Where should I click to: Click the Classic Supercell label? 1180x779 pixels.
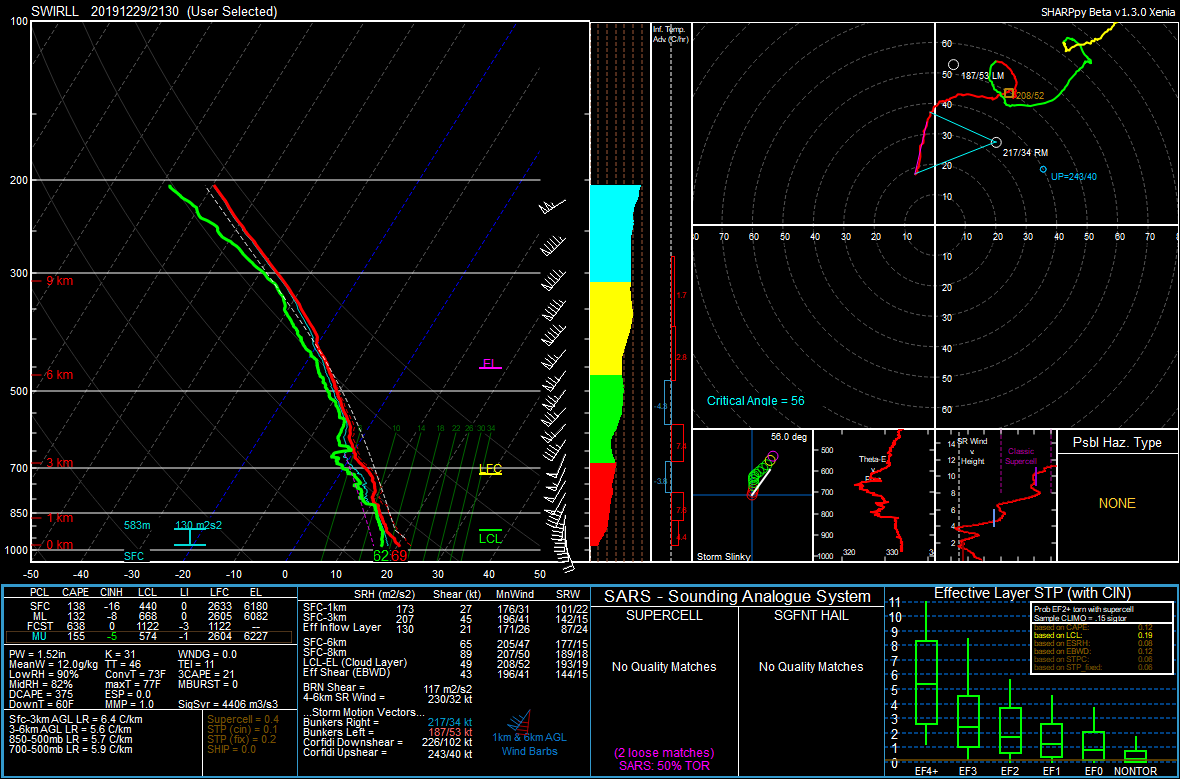click(x=1021, y=456)
